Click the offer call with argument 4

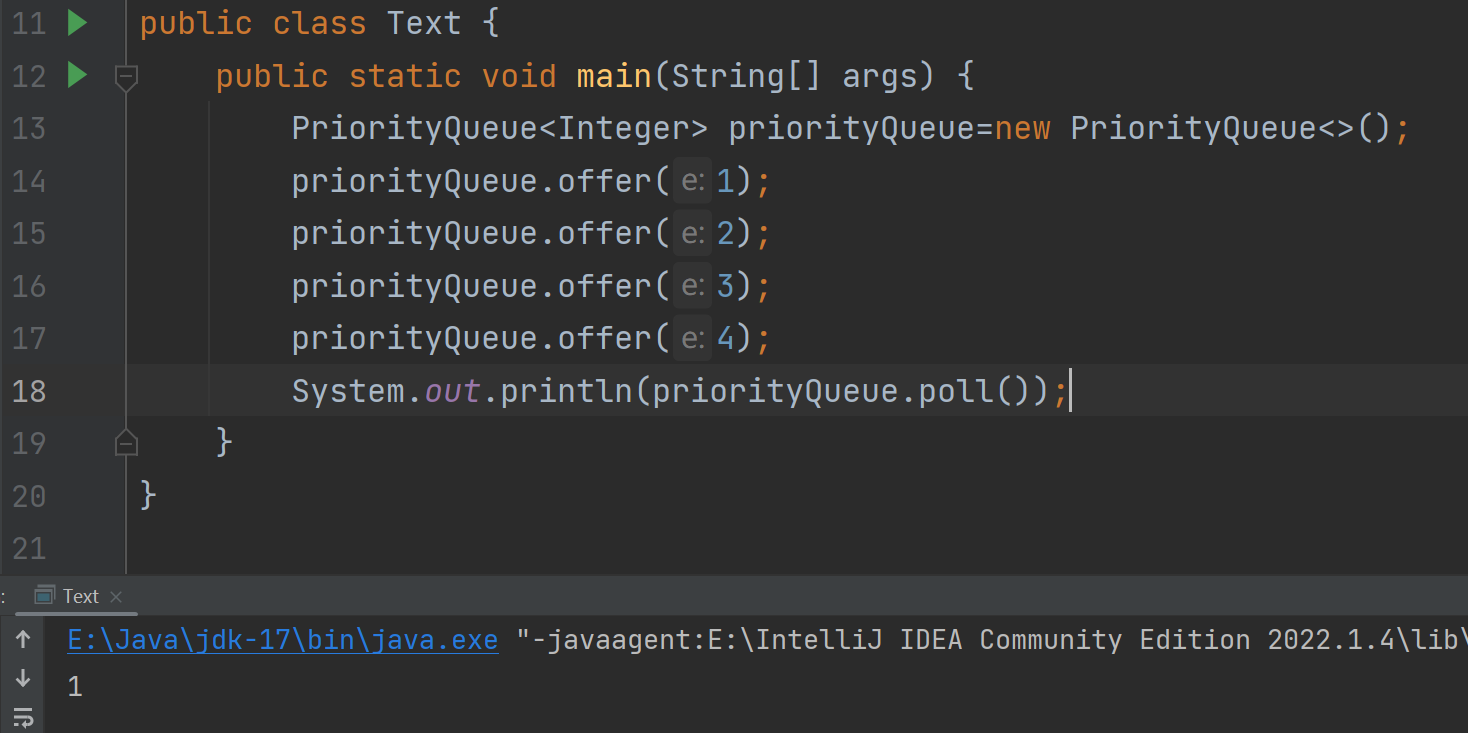click(x=604, y=338)
